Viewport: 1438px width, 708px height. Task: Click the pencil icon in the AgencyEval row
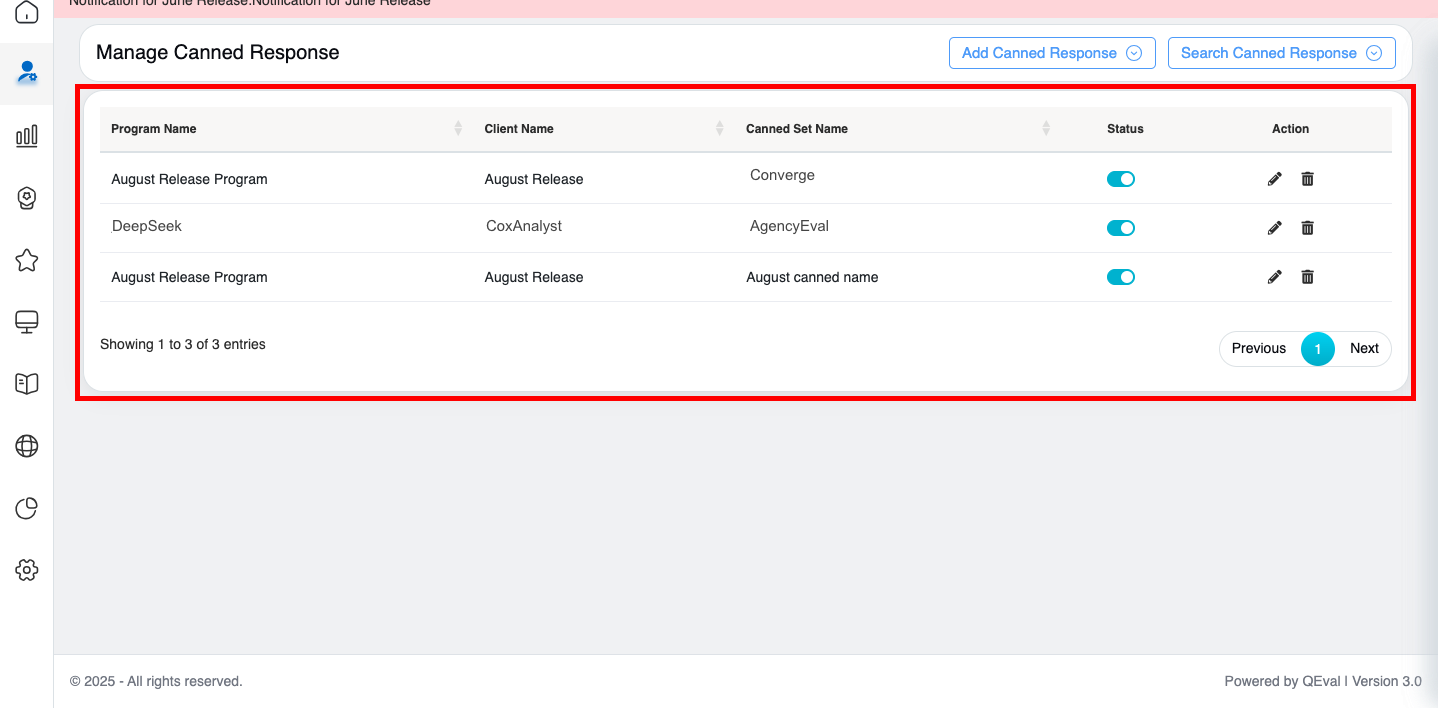[1274, 228]
